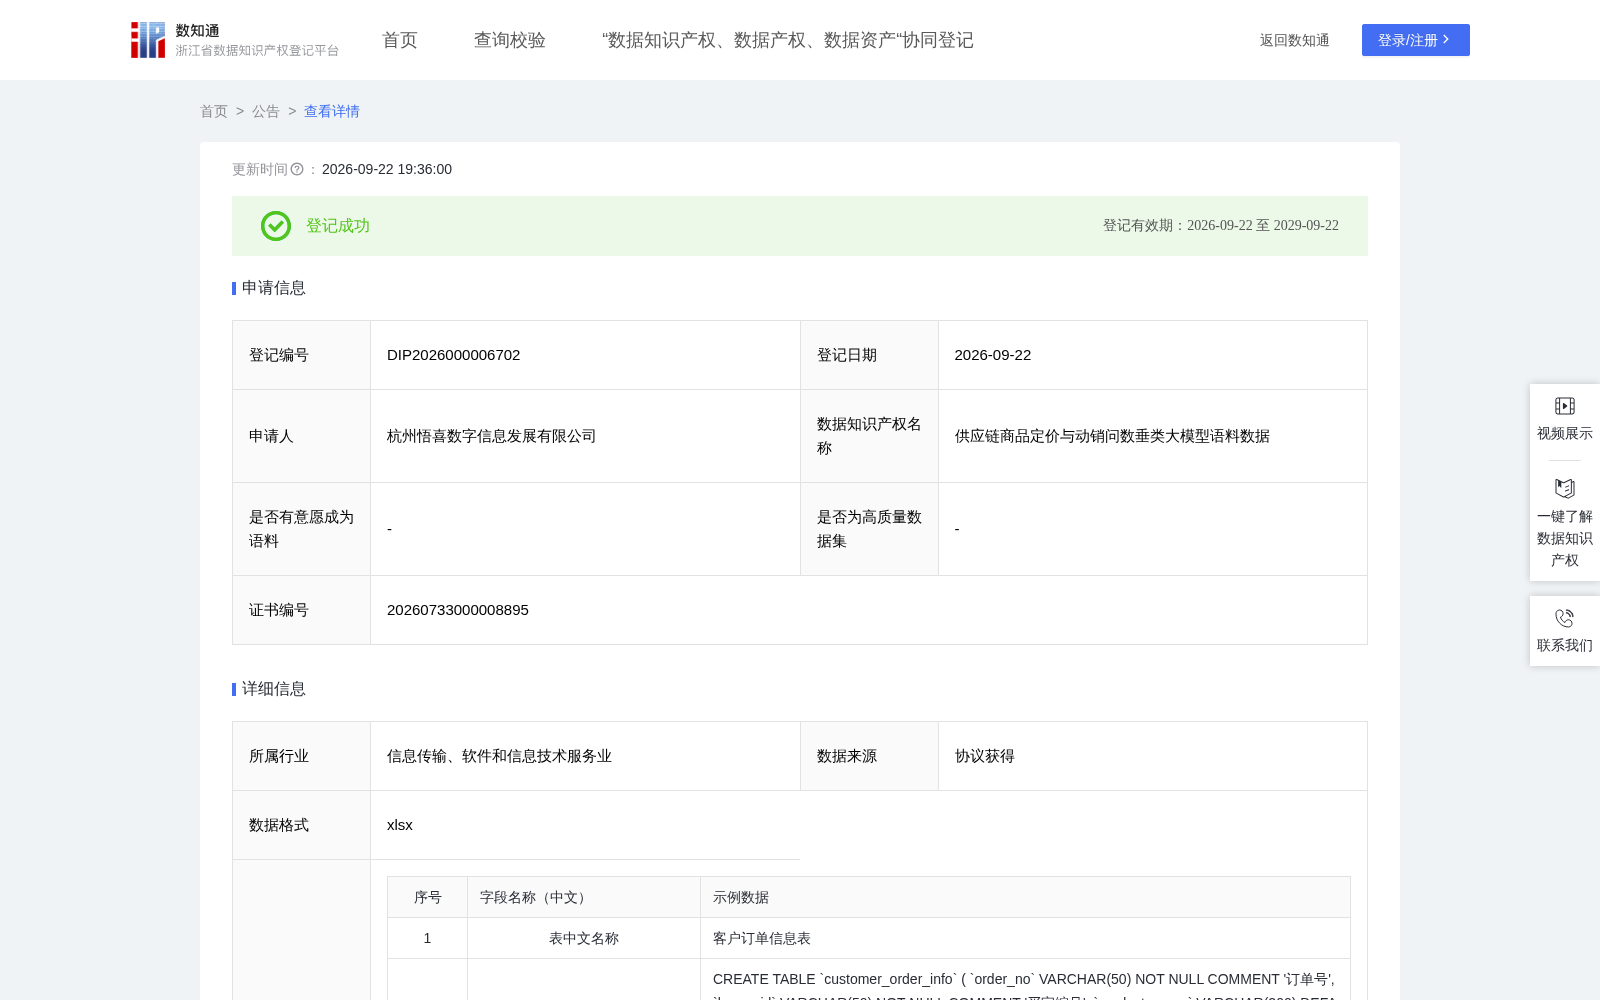Click the 登记成功 status text

point(338,226)
